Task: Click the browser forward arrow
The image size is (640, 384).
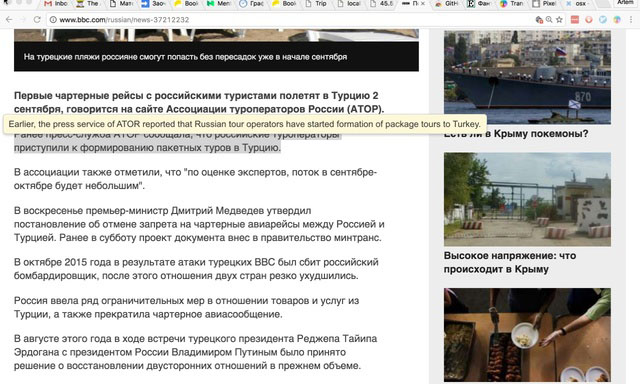Action: coord(23,20)
